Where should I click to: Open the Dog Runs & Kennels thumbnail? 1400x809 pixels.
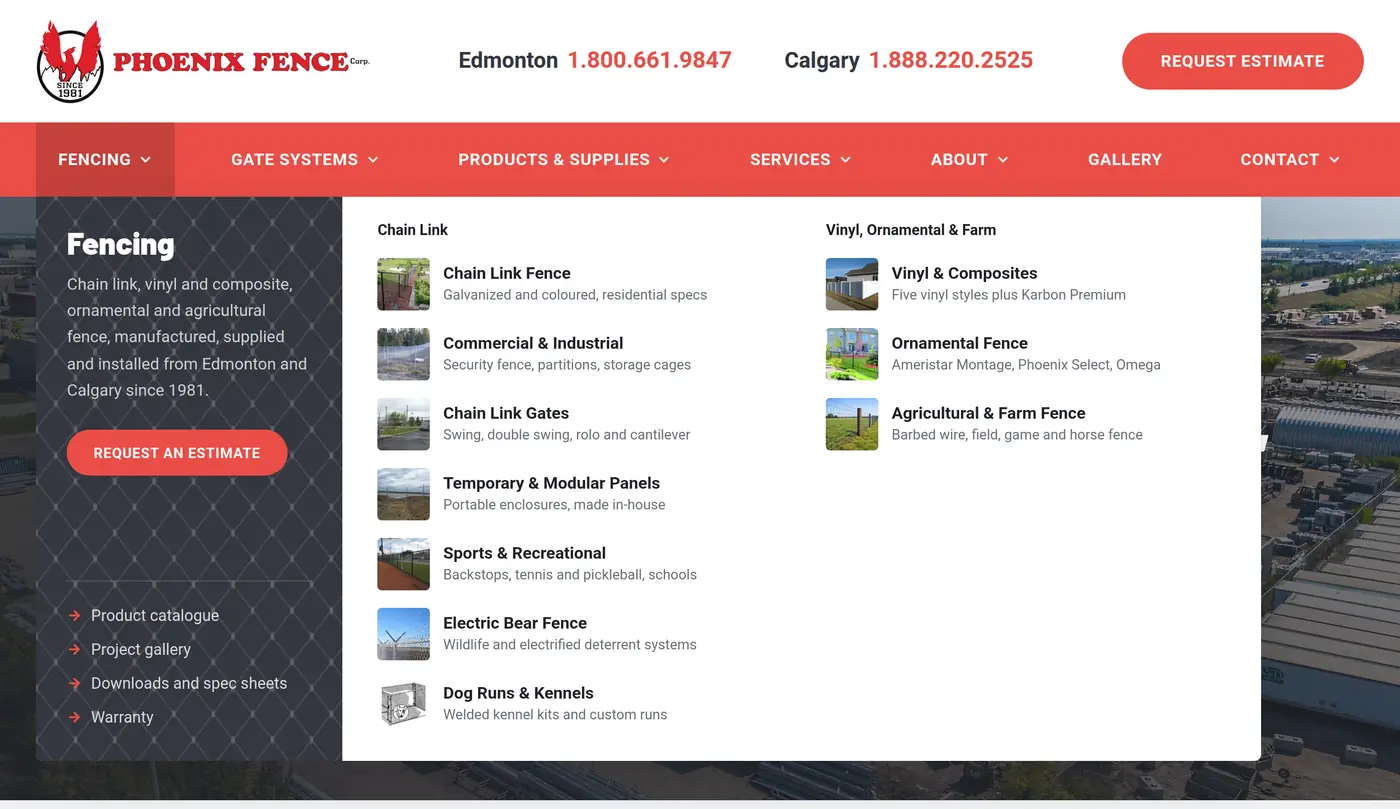point(403,704)
